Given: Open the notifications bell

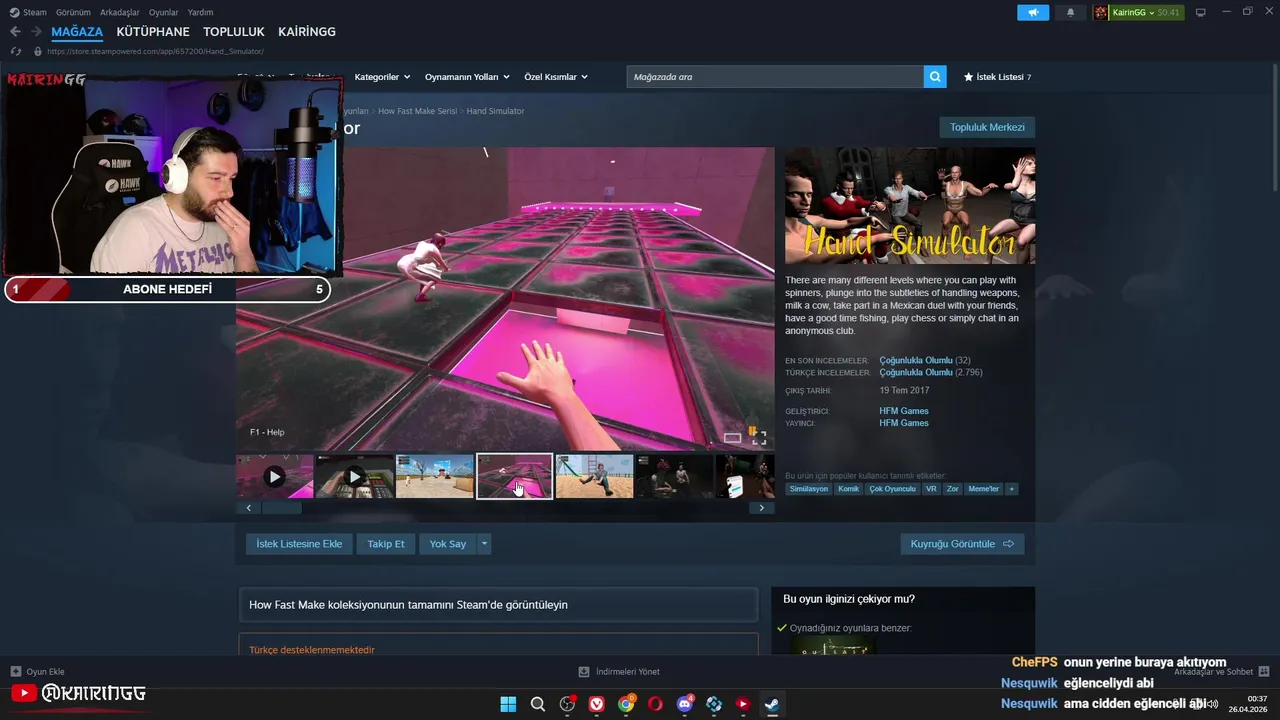Looking at the screenshot, I should [1071, 12].
